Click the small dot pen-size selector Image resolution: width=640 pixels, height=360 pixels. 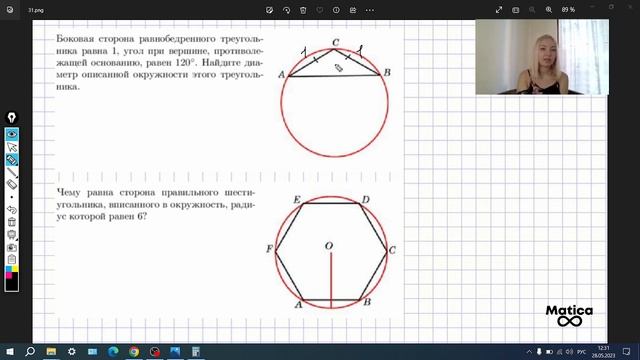point(12,197)
